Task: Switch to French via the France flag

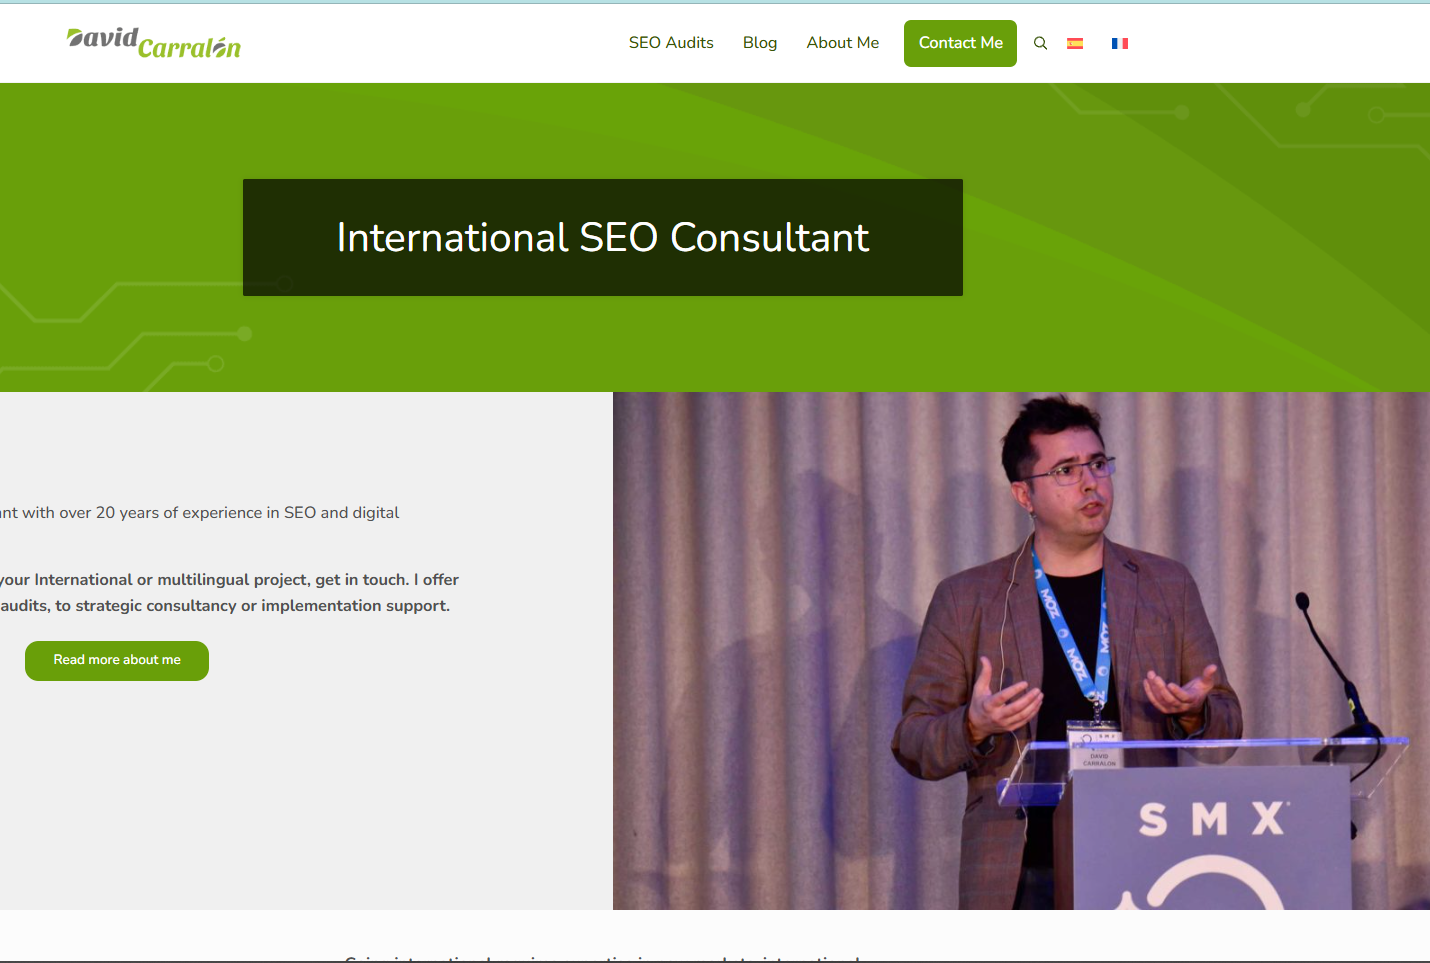Action: (1120, 43)
